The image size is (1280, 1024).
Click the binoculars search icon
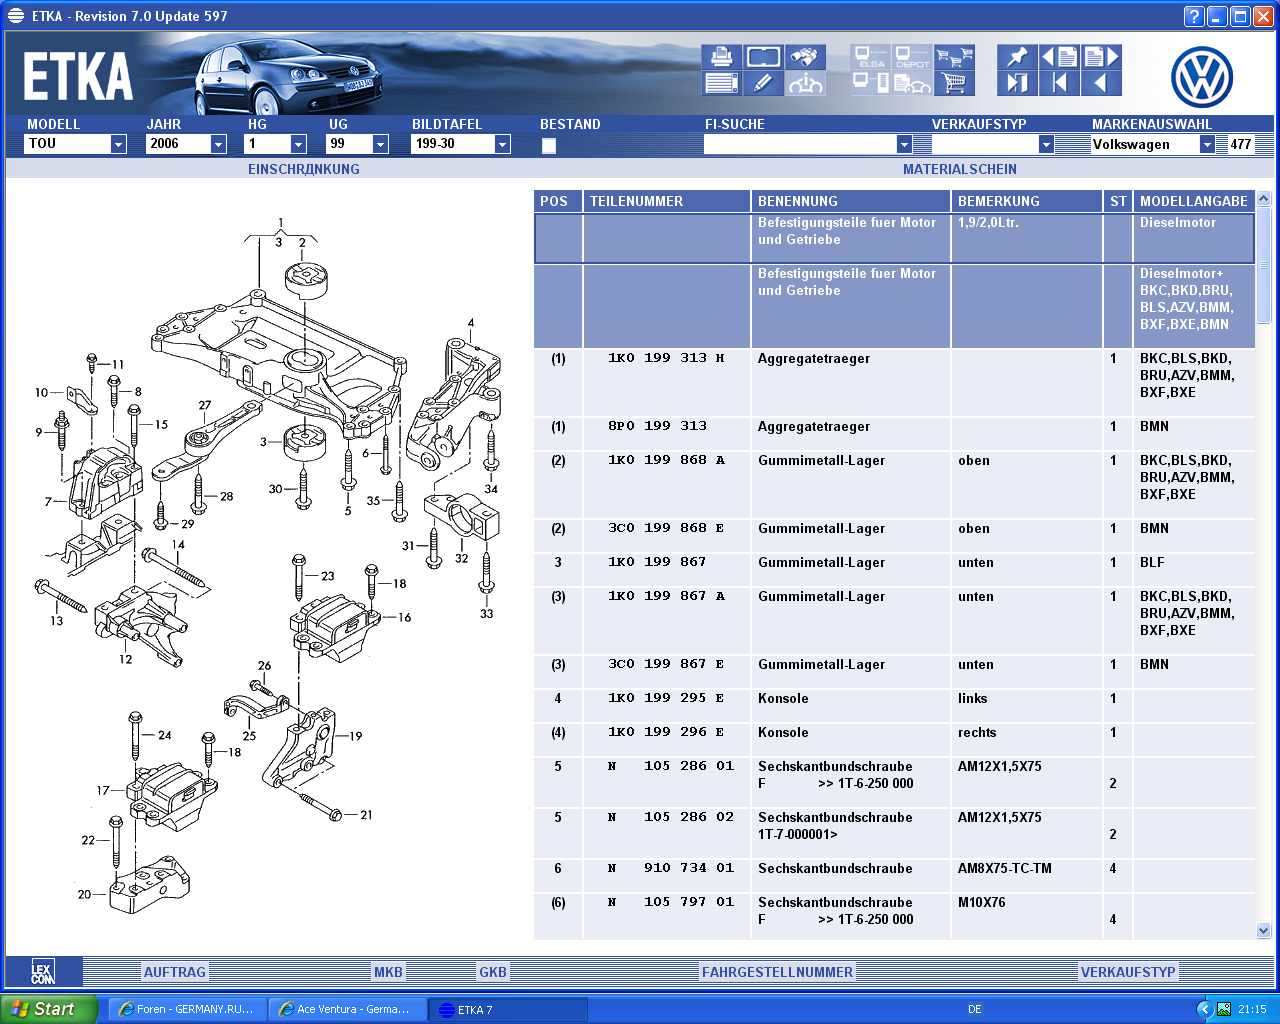click(x=805, y=57)
